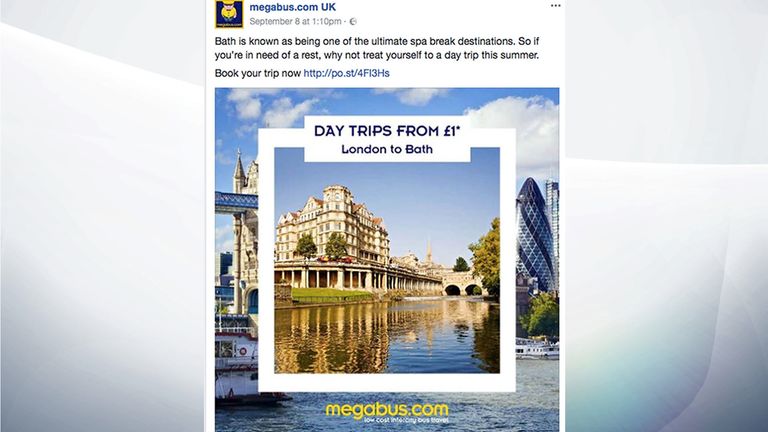768x432 pixels.
Task: Open the megabus.com UK profile picture
Action: [229, 14]
